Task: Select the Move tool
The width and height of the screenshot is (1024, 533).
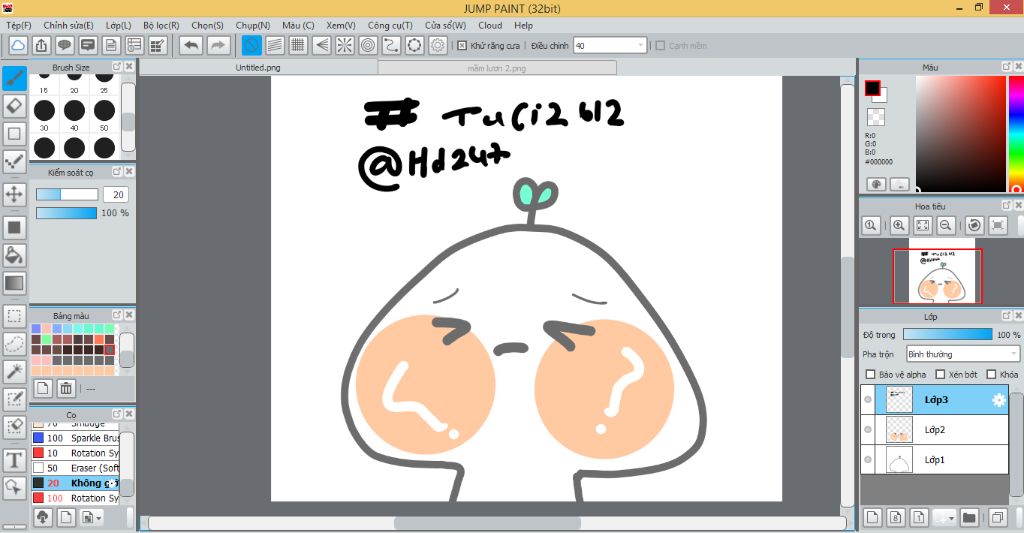Action: click(x=14, y=194)
